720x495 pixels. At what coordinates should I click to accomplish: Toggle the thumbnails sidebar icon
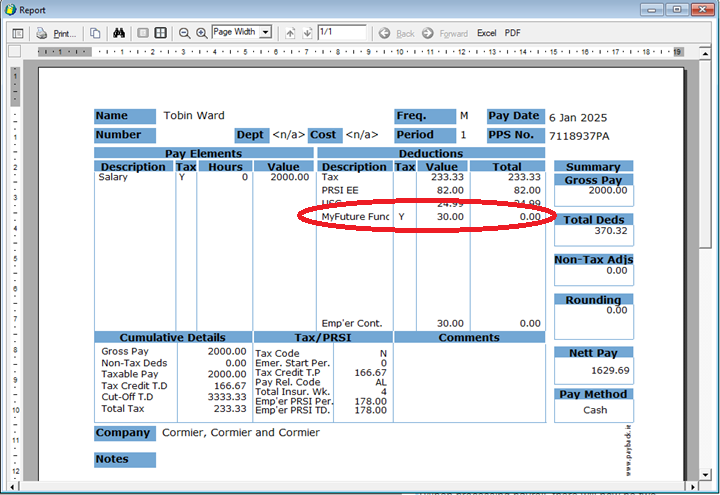(x=18, y=33)
